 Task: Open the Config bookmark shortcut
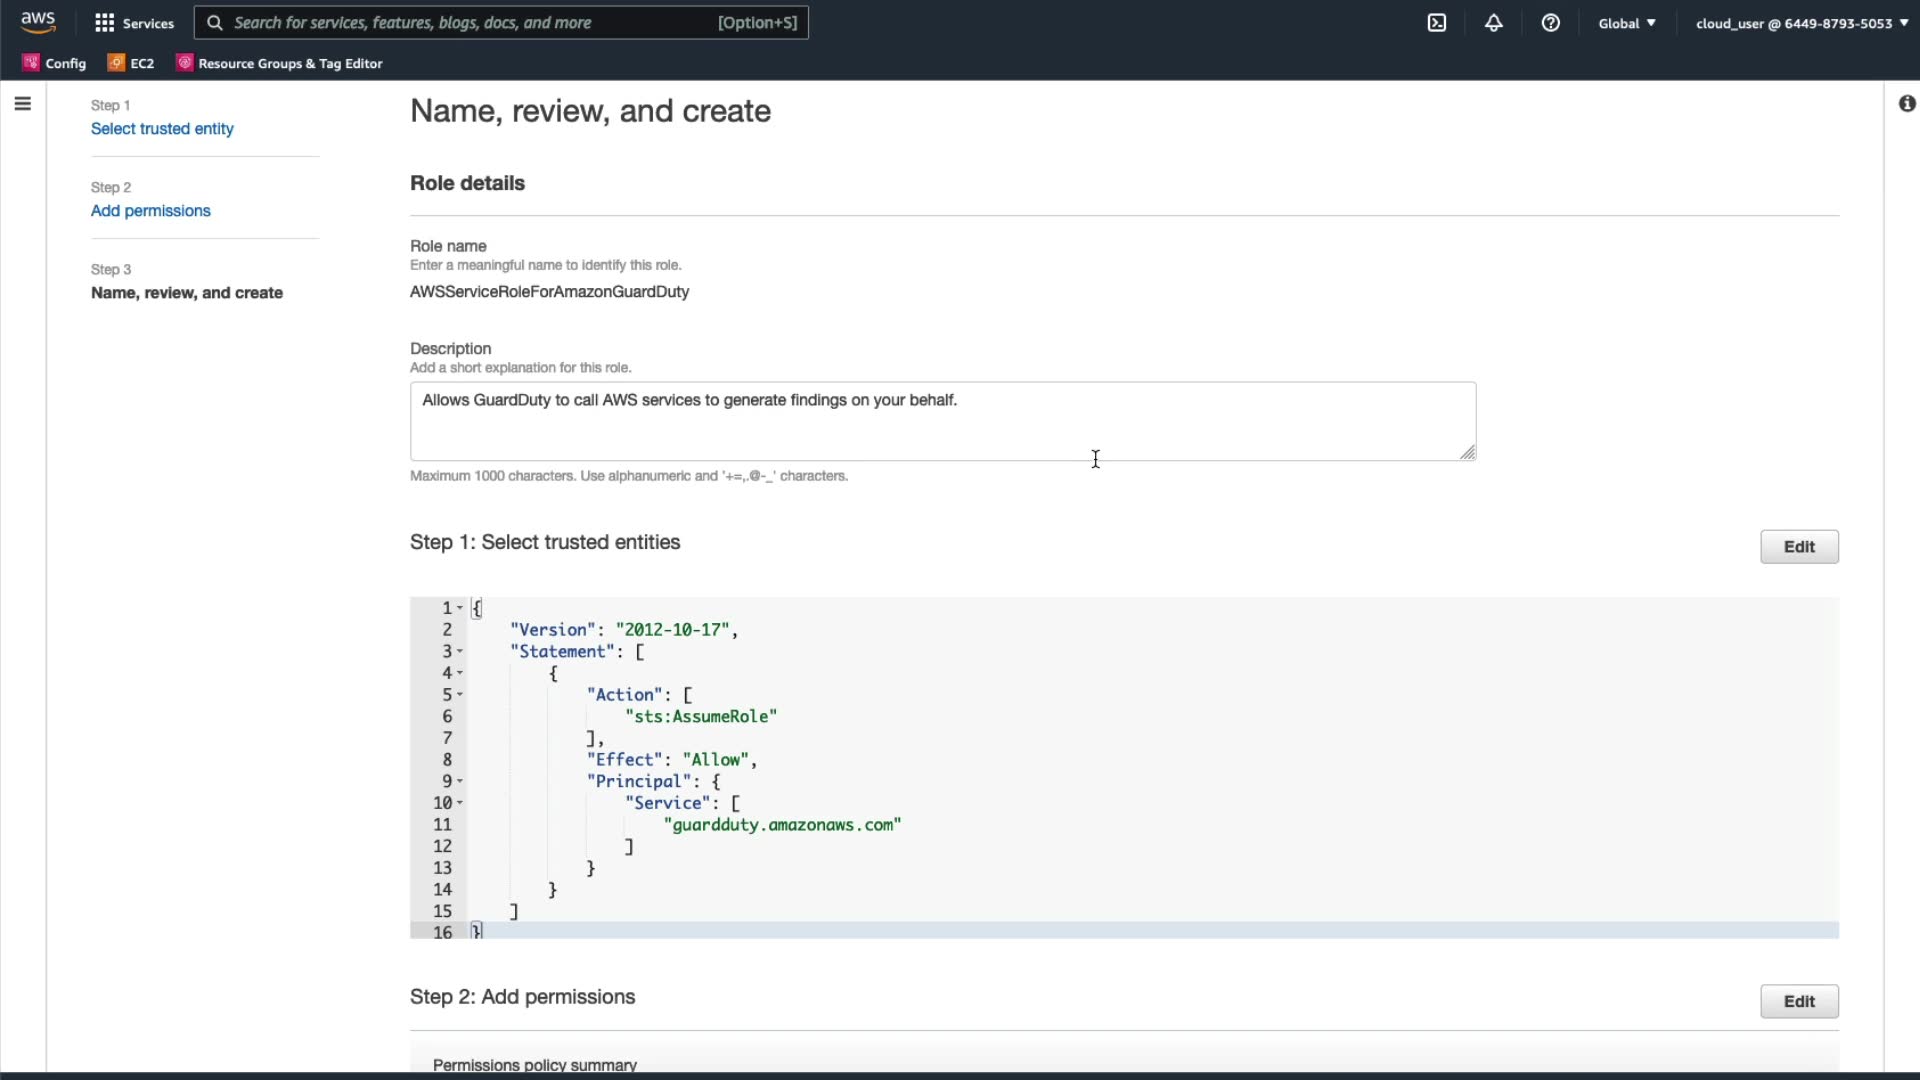pyautogui.click(x=55, y=63)
